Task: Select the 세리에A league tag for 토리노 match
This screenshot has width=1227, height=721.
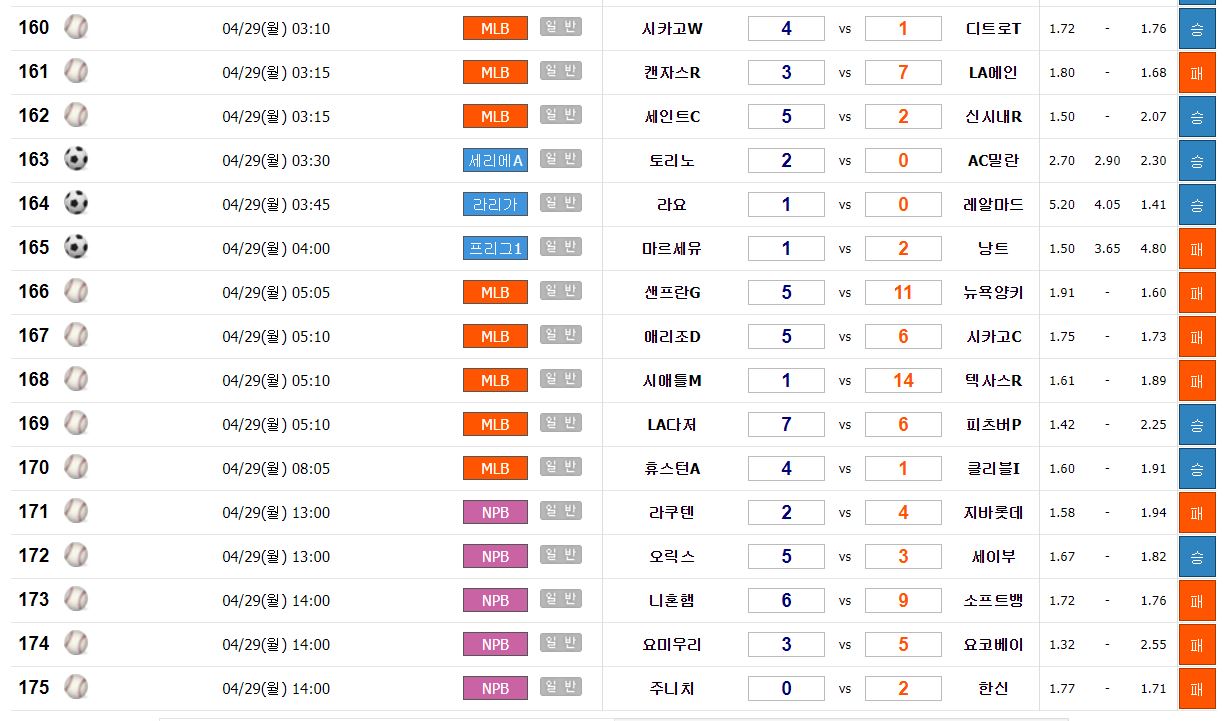Action: coord(495,161)
